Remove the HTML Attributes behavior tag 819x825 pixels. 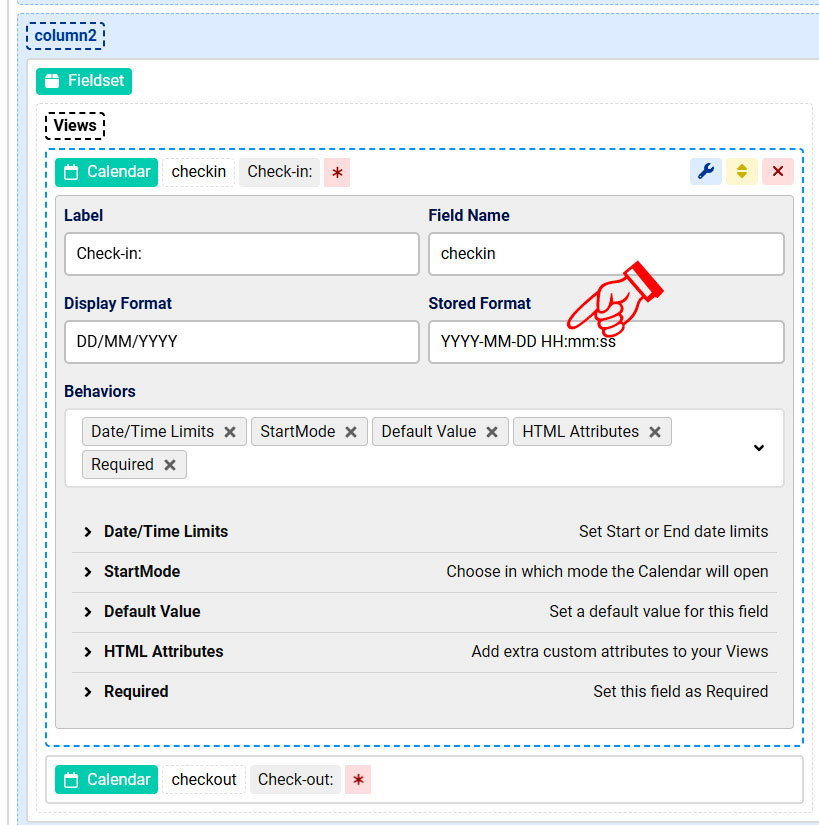pos(655,432)
